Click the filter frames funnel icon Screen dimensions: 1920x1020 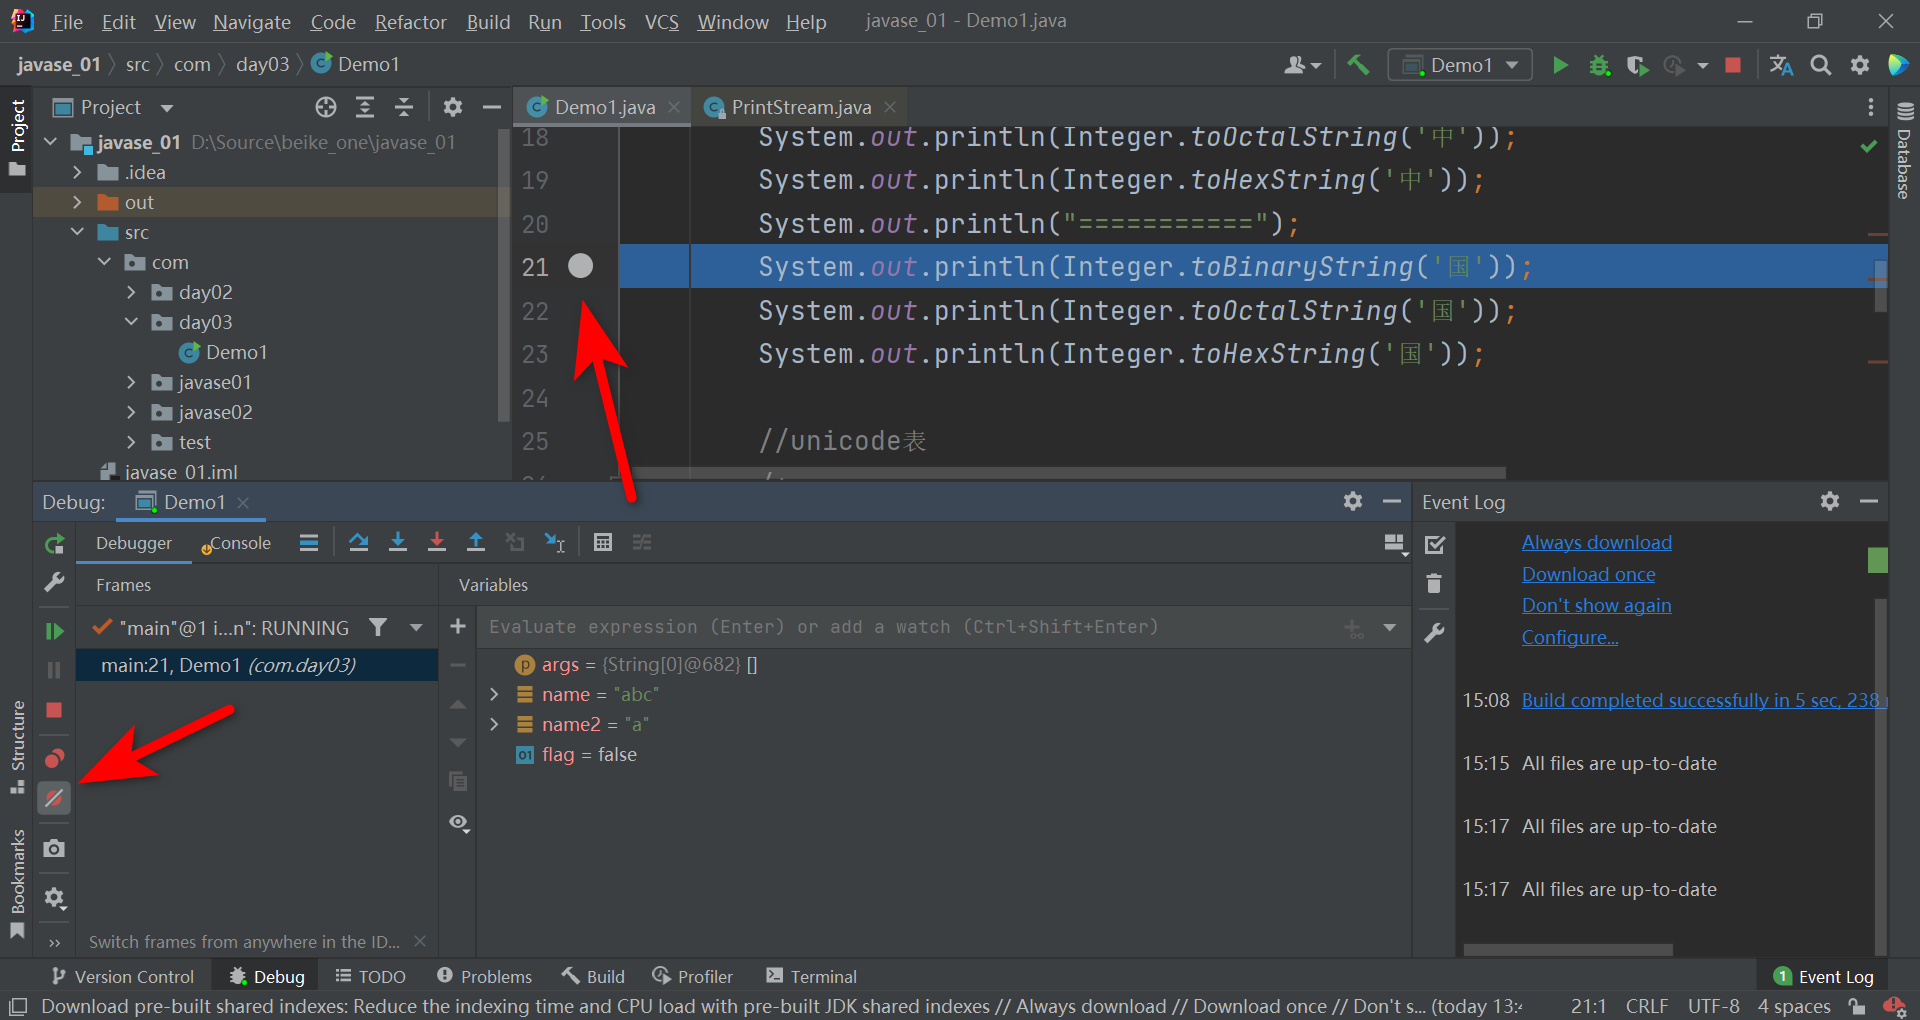[x=378, y=627]
